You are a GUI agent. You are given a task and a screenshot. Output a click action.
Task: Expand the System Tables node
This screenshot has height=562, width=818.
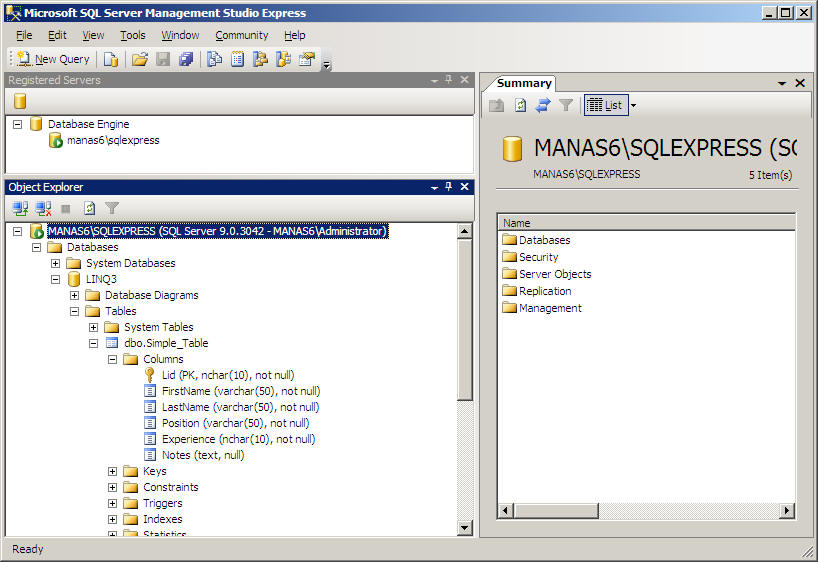(93, 328)
